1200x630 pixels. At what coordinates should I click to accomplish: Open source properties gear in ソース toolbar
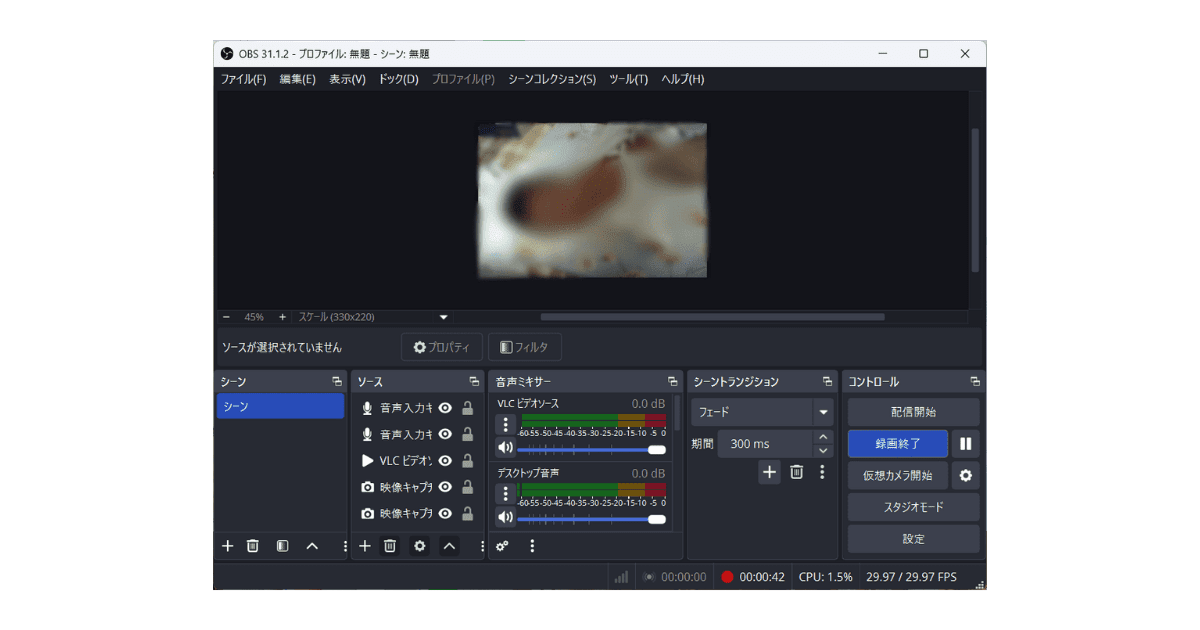click(x=420, y=546)
